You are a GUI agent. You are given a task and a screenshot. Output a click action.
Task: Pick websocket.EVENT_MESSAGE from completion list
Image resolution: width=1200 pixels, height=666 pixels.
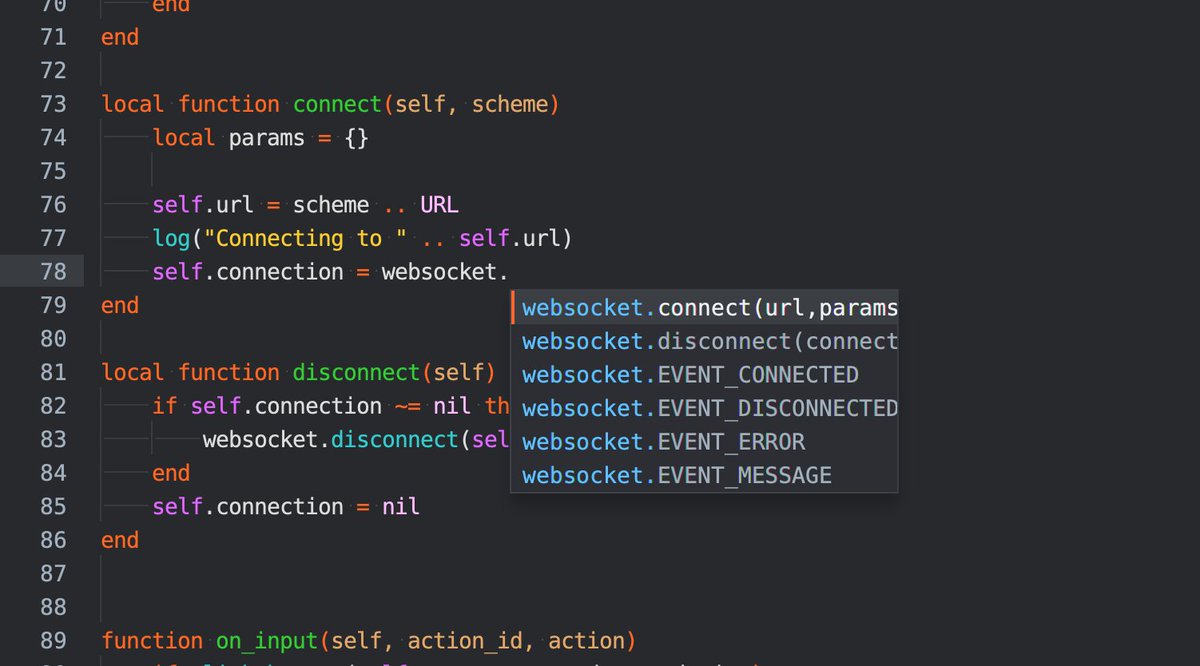click(x=704, y=475)
